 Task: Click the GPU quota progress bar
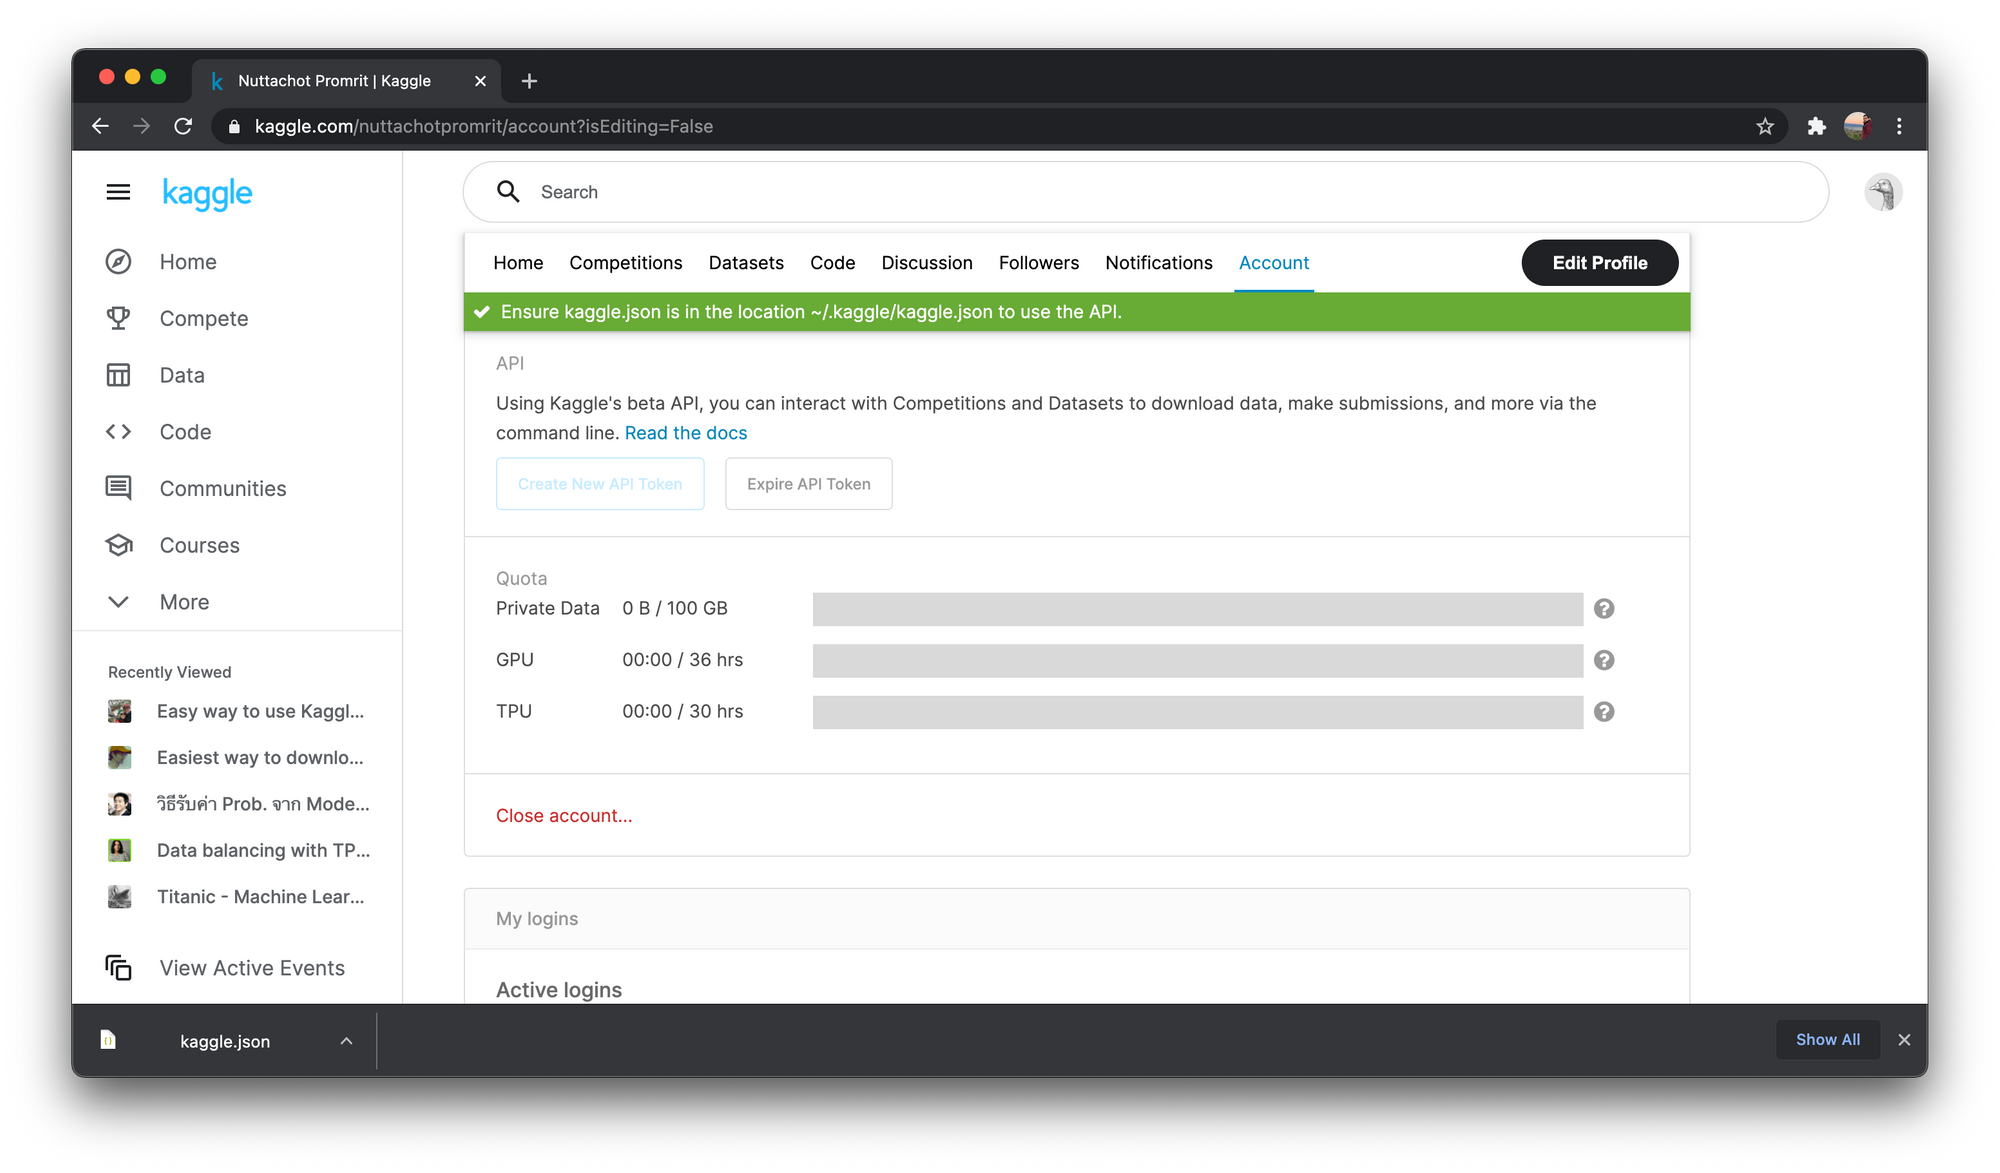[1198, 660]
